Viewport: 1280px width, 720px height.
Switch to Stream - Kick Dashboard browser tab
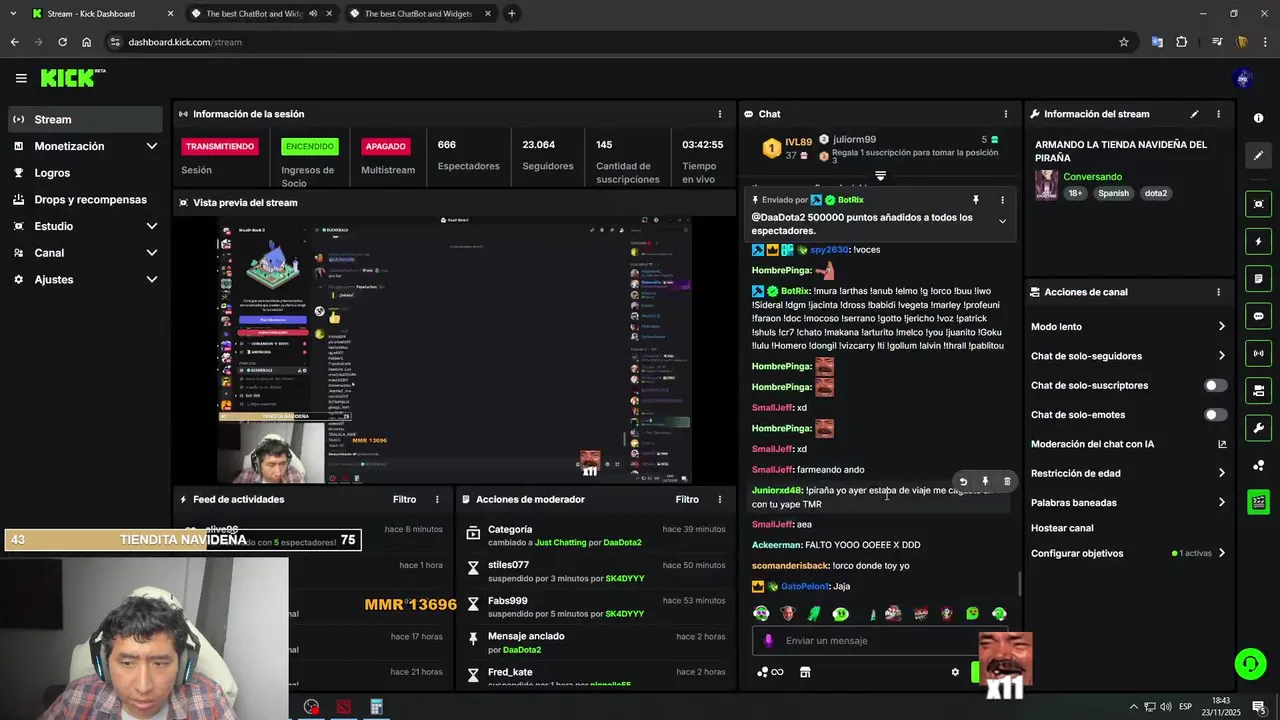102,14
